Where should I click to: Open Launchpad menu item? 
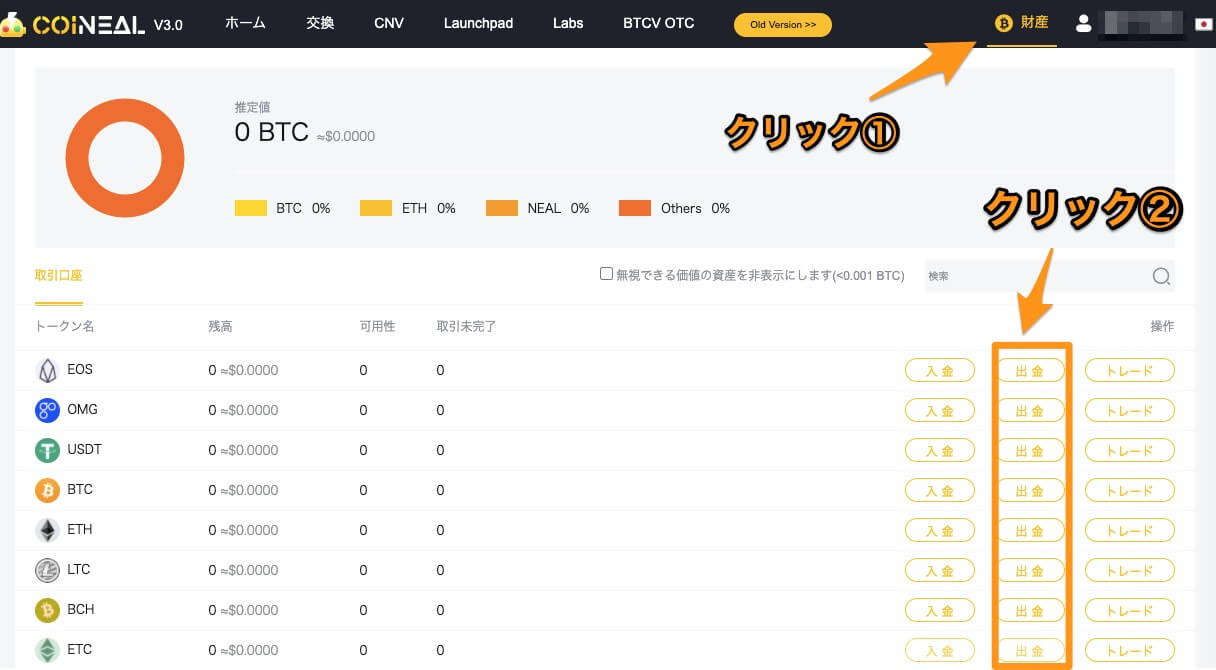click(478, 23)
